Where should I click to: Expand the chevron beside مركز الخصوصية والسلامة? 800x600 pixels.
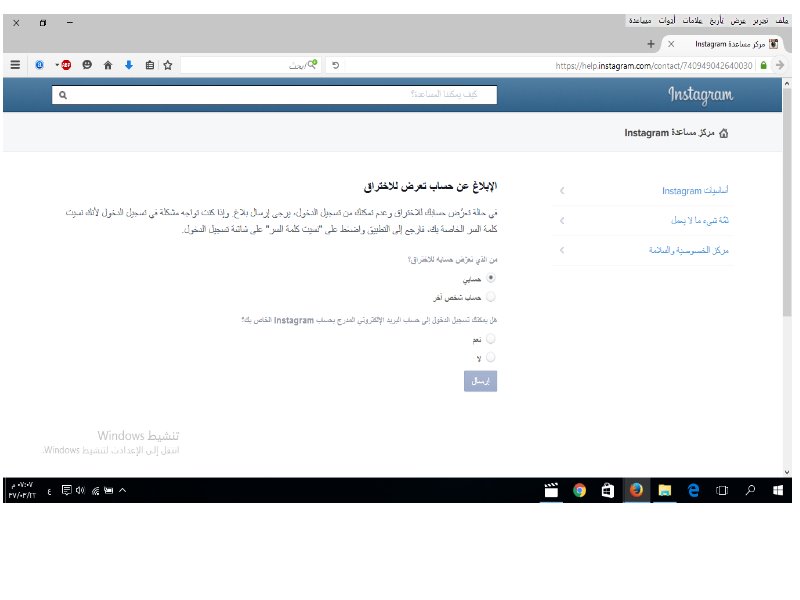coord(562,250)
